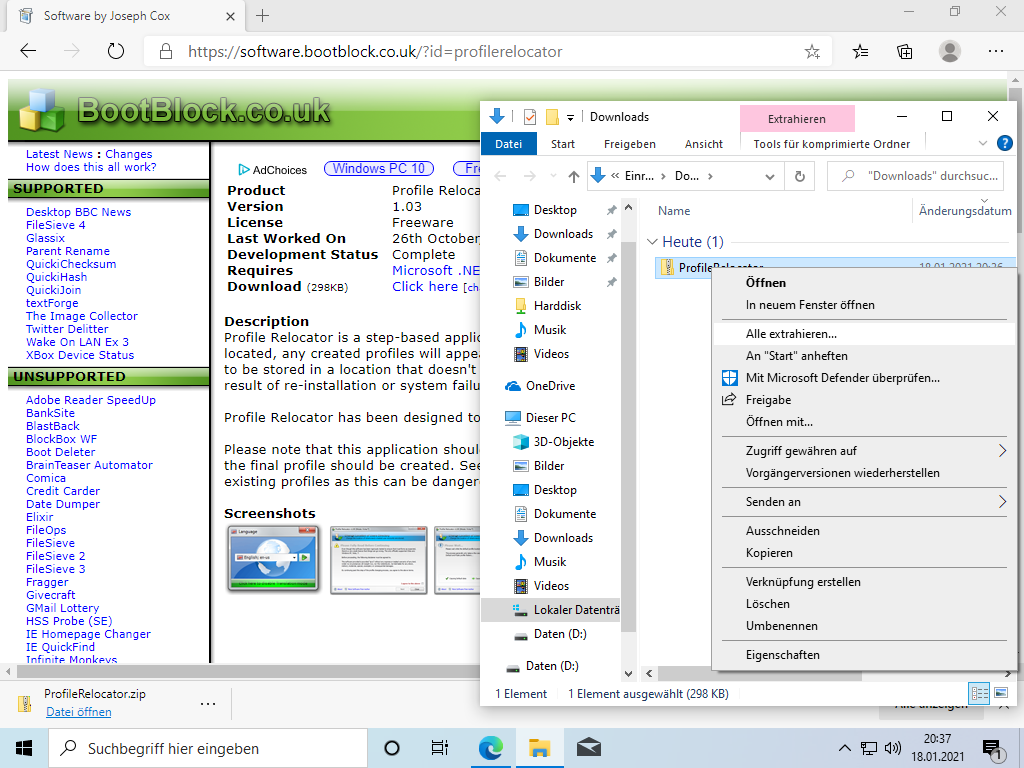Select Harddisk in quick access
Screen dimensions: 1024x768
548,306
